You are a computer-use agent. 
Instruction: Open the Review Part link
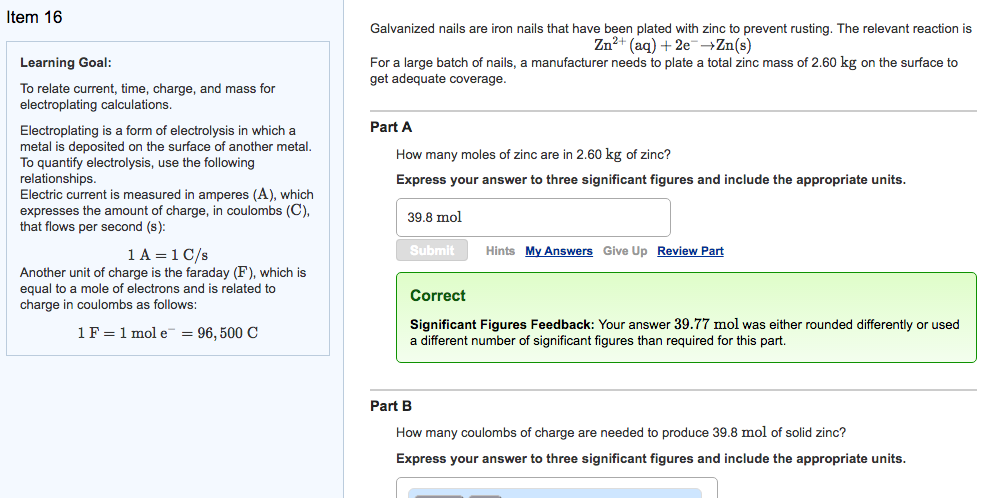click(690, 251)
